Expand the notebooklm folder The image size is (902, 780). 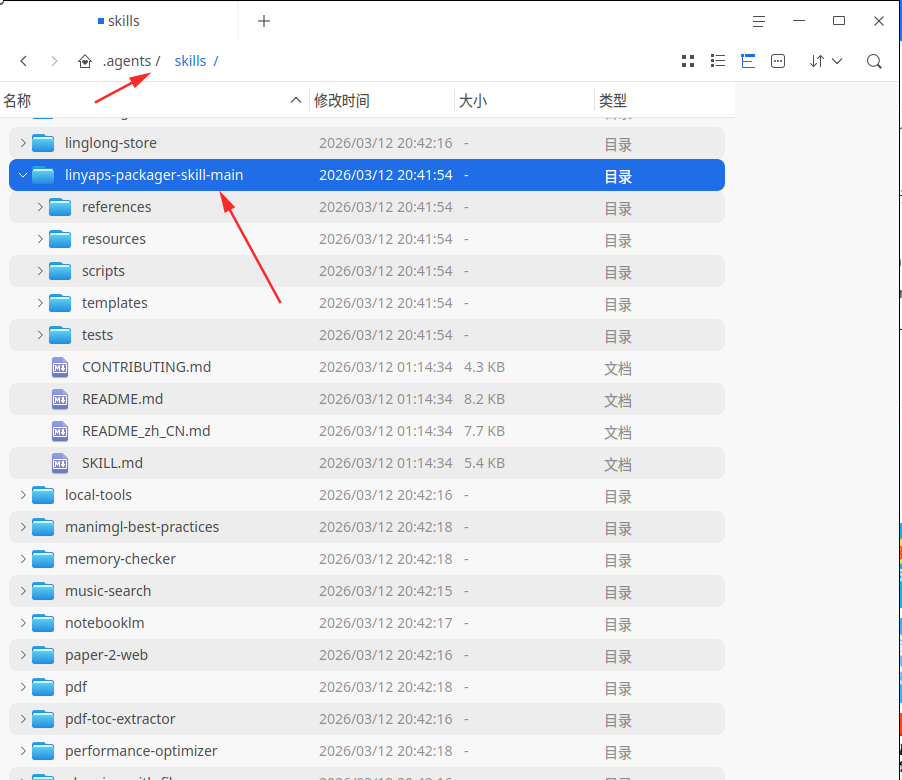point(23,623)
